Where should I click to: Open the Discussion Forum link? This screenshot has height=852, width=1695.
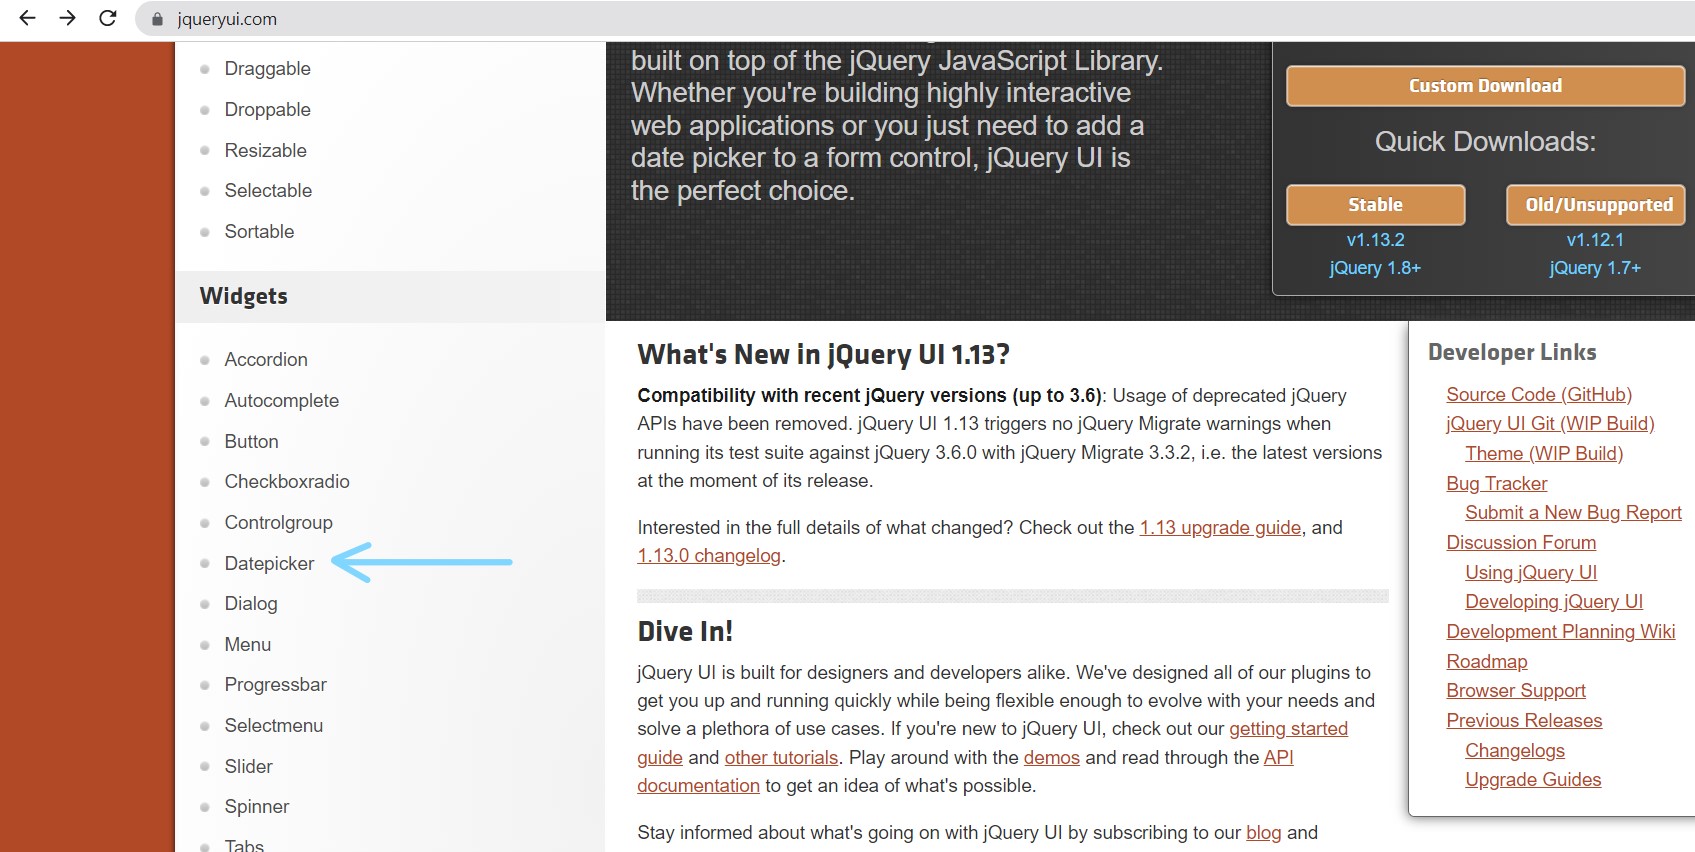1521,542
